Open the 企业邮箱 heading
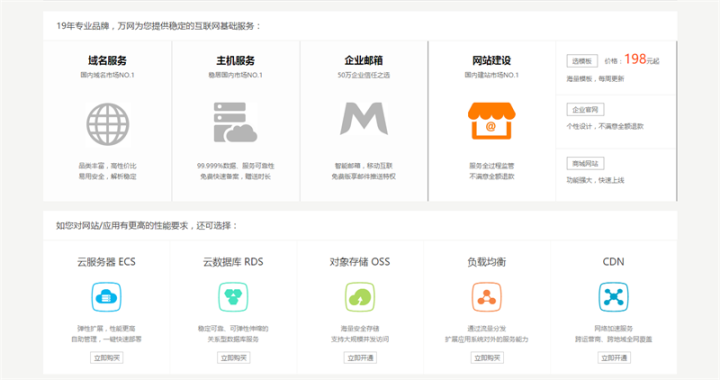Image resolution: width=720 pixels, height=380 pixels. click(364, 61)
